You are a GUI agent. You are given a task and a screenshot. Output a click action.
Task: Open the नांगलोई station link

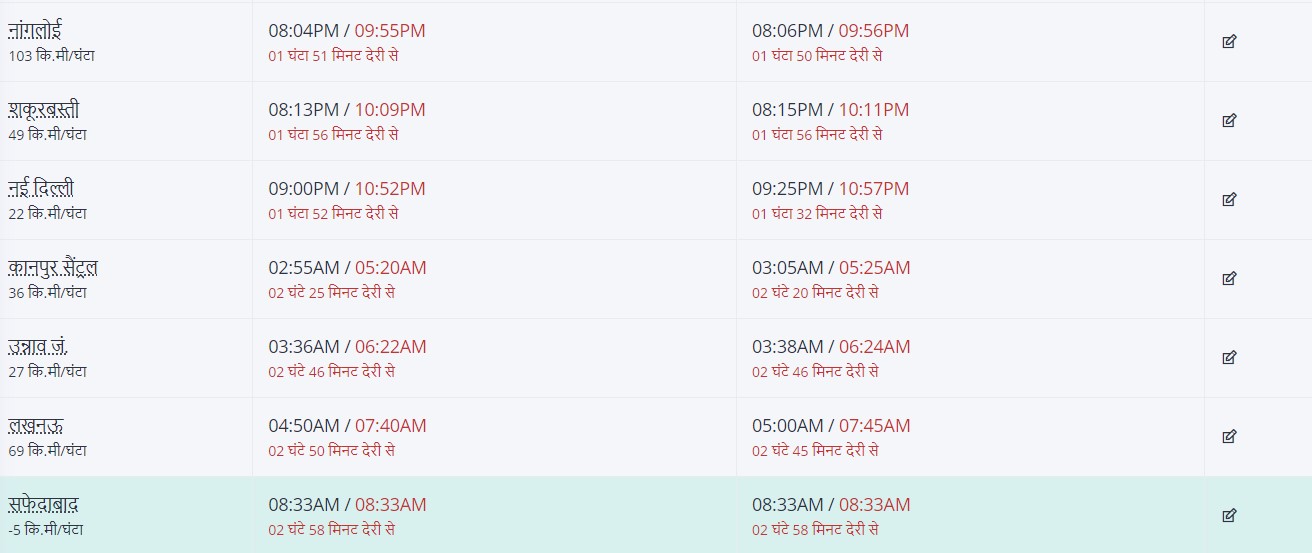[36, 31]
